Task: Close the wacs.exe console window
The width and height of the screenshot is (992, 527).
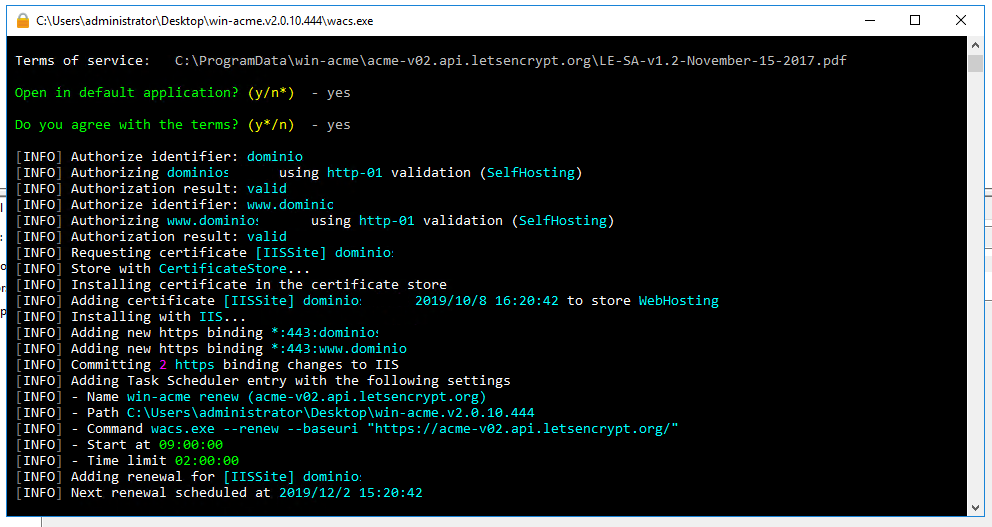Action: (960, 21)
